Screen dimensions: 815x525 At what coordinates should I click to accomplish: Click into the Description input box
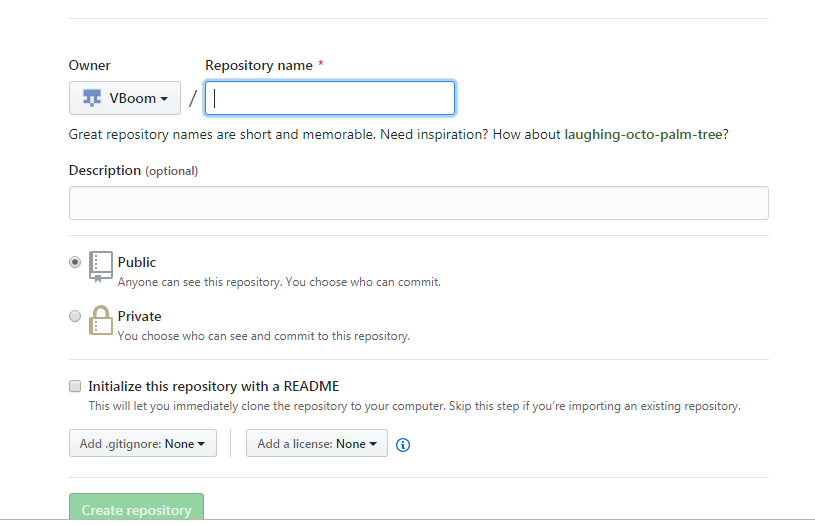tap(418, 203)
